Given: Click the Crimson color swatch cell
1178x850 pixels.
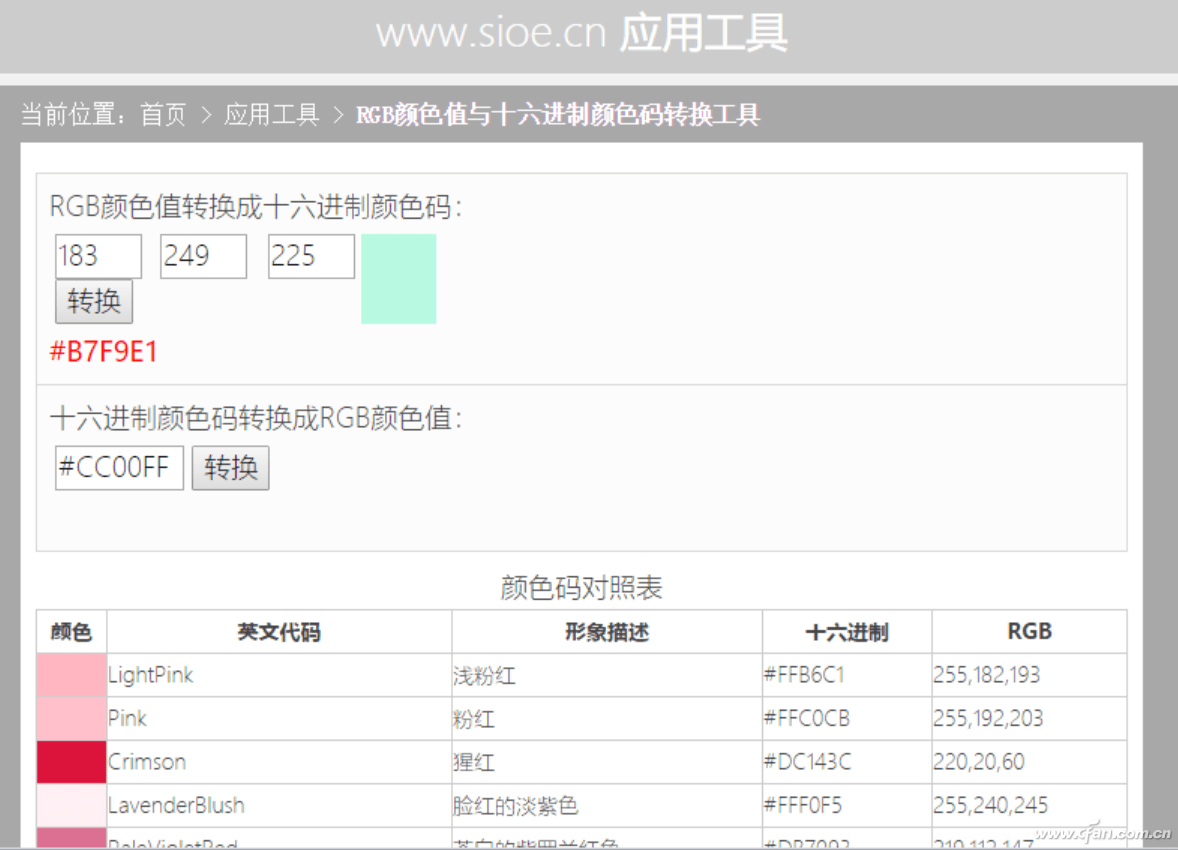Looking at the screenshot, I should (71, 762).
